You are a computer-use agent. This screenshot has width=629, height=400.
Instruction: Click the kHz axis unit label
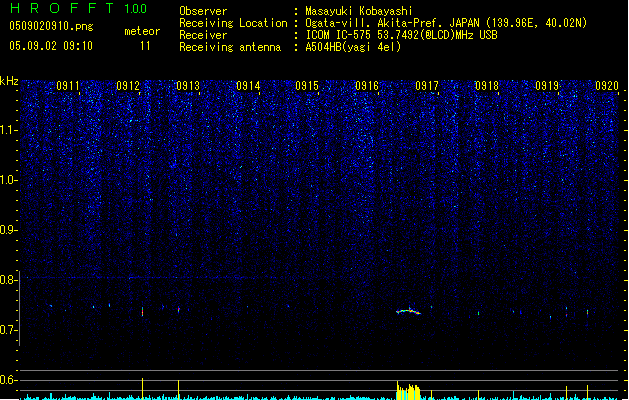pyautogui.click(x=9, y=81)
